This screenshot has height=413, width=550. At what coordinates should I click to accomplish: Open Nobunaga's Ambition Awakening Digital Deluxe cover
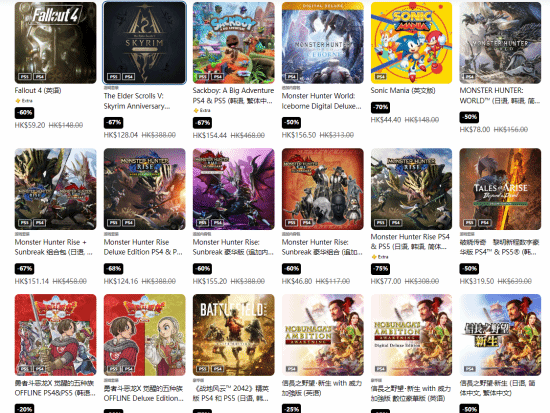coord(411,335)
